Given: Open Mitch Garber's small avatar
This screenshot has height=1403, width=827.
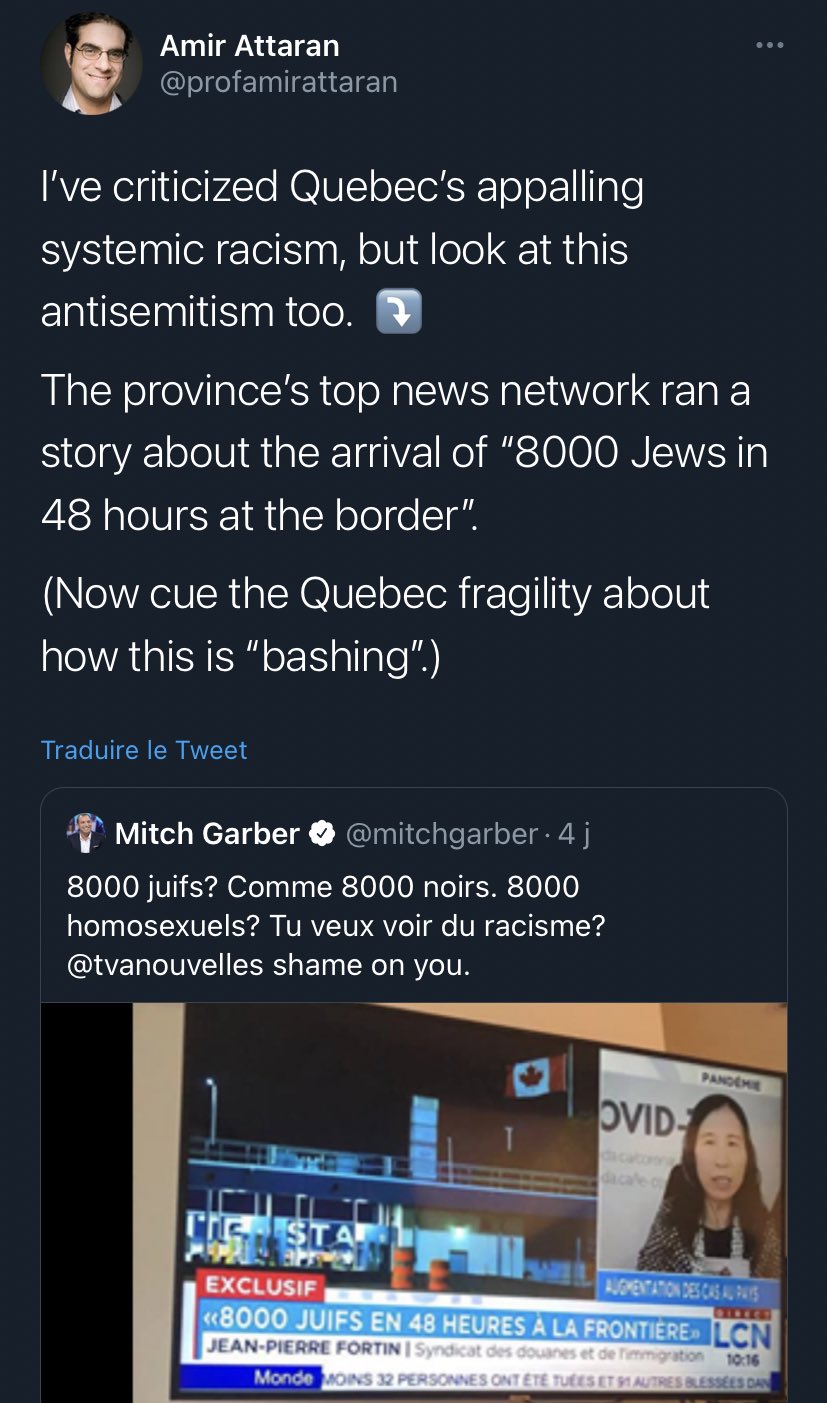Looking at the screenshot, I should [86, 833].
